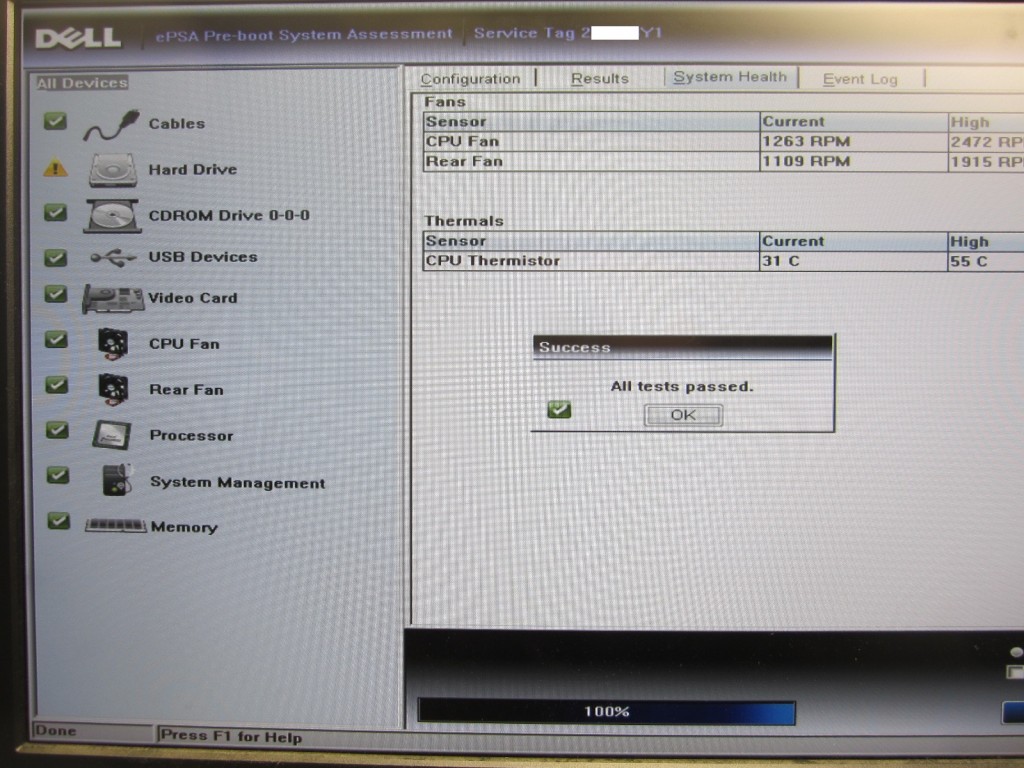Select the Cables device label
1024x768 pixels.
pyautogui.click(x=177, y=123)
